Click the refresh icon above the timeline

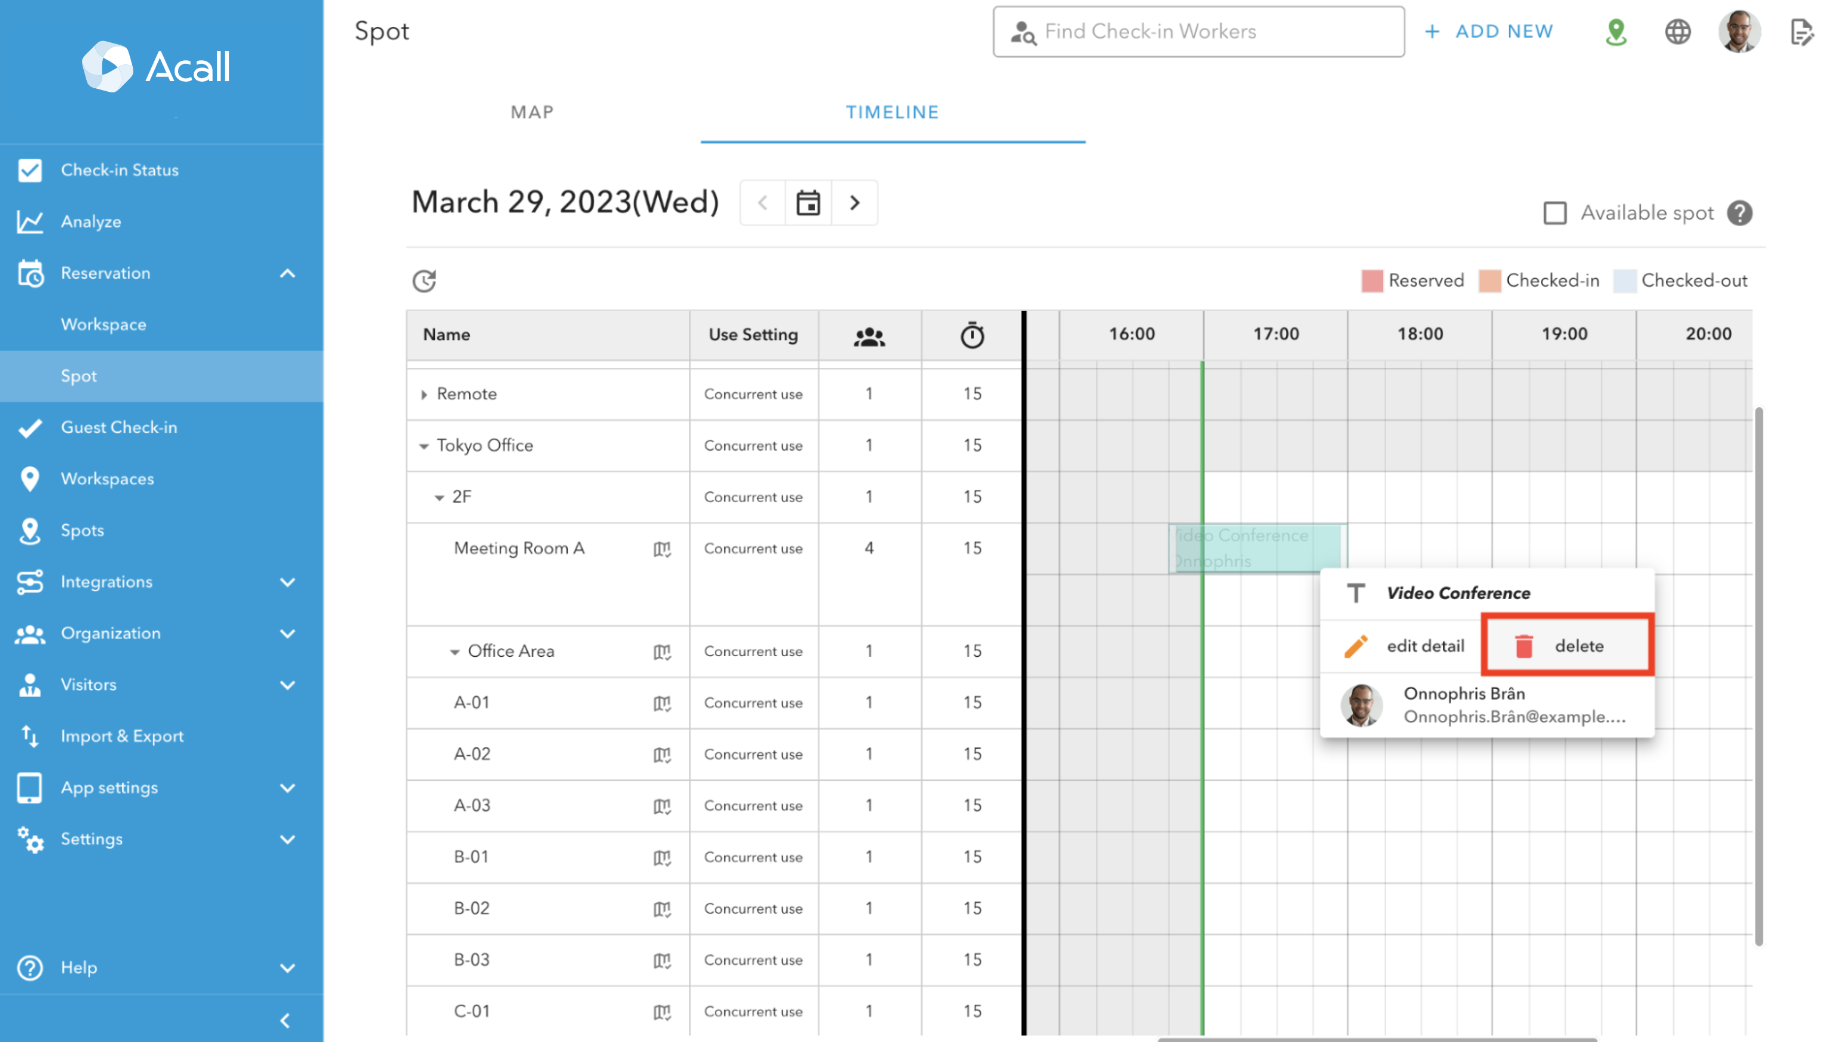tap(424, 281)
